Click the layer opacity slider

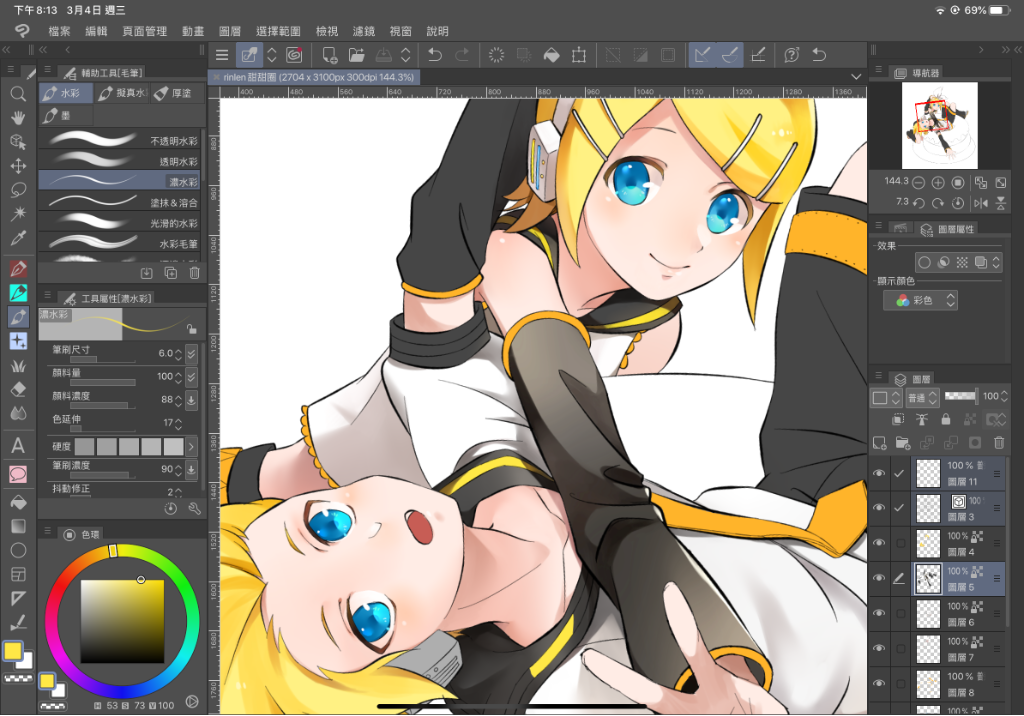pos(960,396)
